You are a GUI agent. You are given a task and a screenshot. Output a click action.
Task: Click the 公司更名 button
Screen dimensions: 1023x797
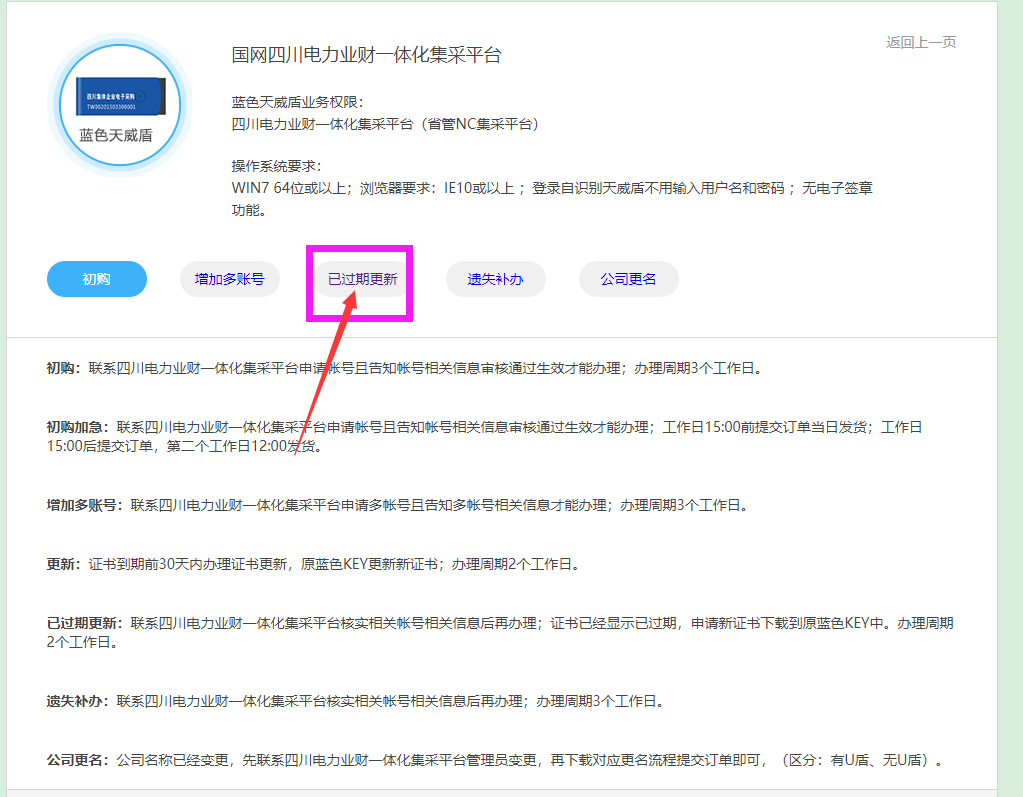click(x=629, y=279)
